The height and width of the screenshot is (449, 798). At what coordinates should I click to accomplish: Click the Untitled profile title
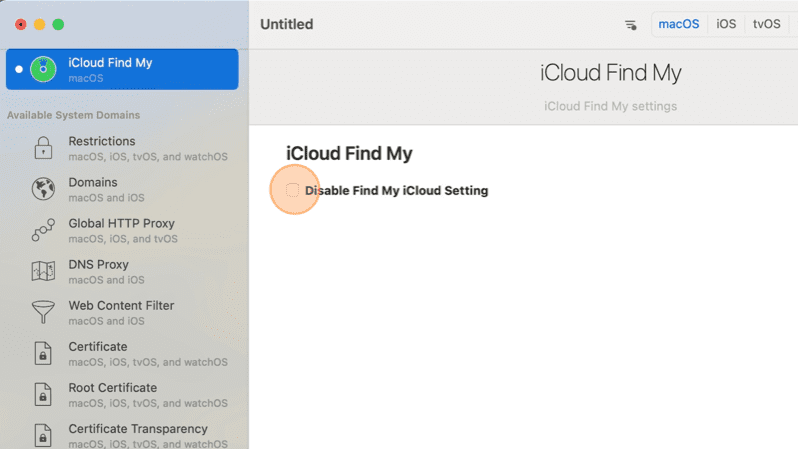[x=287, y=24]
